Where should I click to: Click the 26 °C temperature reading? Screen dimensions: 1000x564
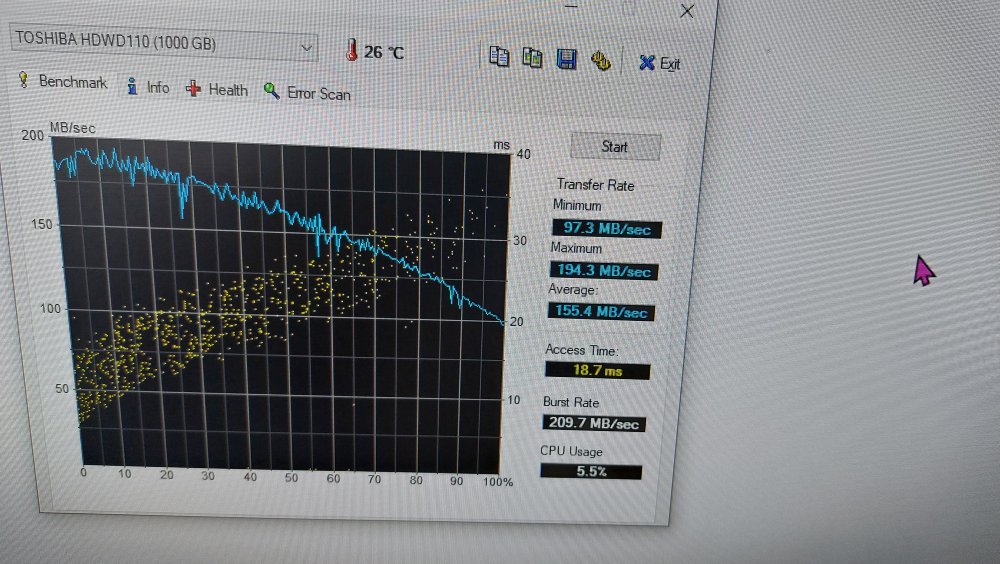coord(384,52)
